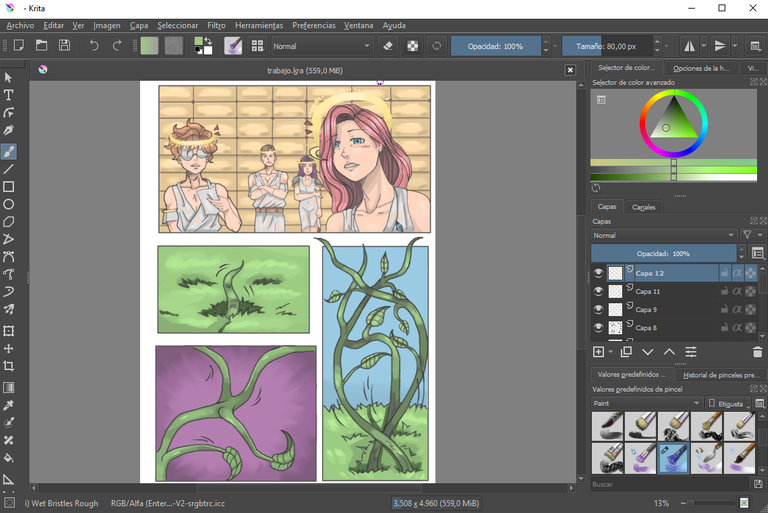Screen dimensions: 768x513
Task: Select the Calligraphy tool
Action: click(x=8, y=130)
